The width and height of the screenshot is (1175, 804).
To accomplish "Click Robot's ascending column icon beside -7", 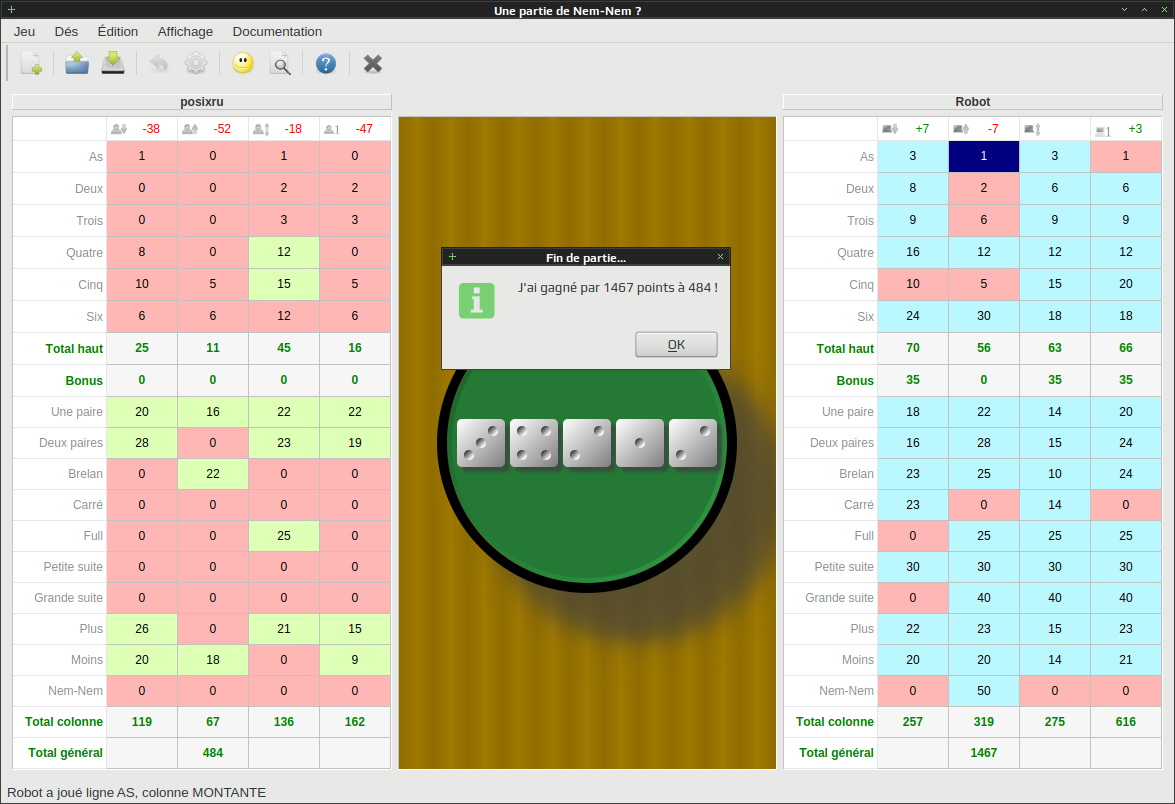I will 961,129.
